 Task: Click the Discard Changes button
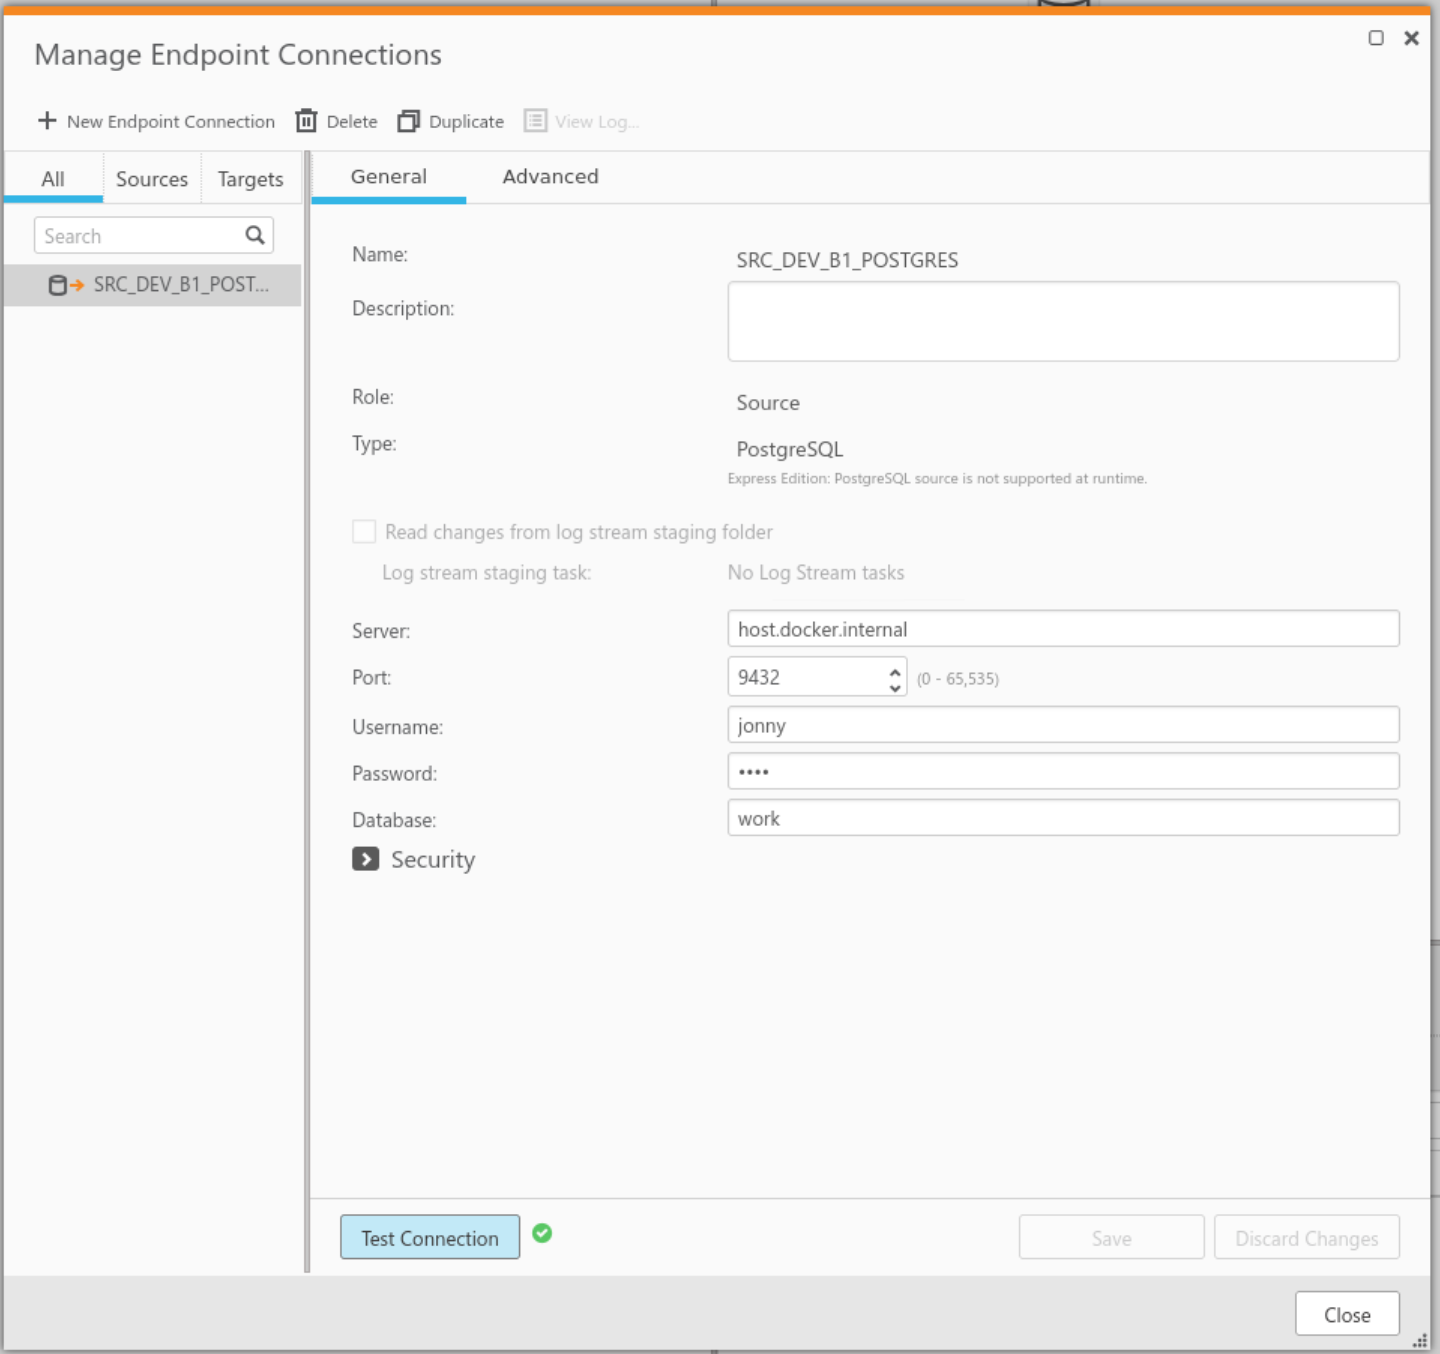point(1306,1237)
